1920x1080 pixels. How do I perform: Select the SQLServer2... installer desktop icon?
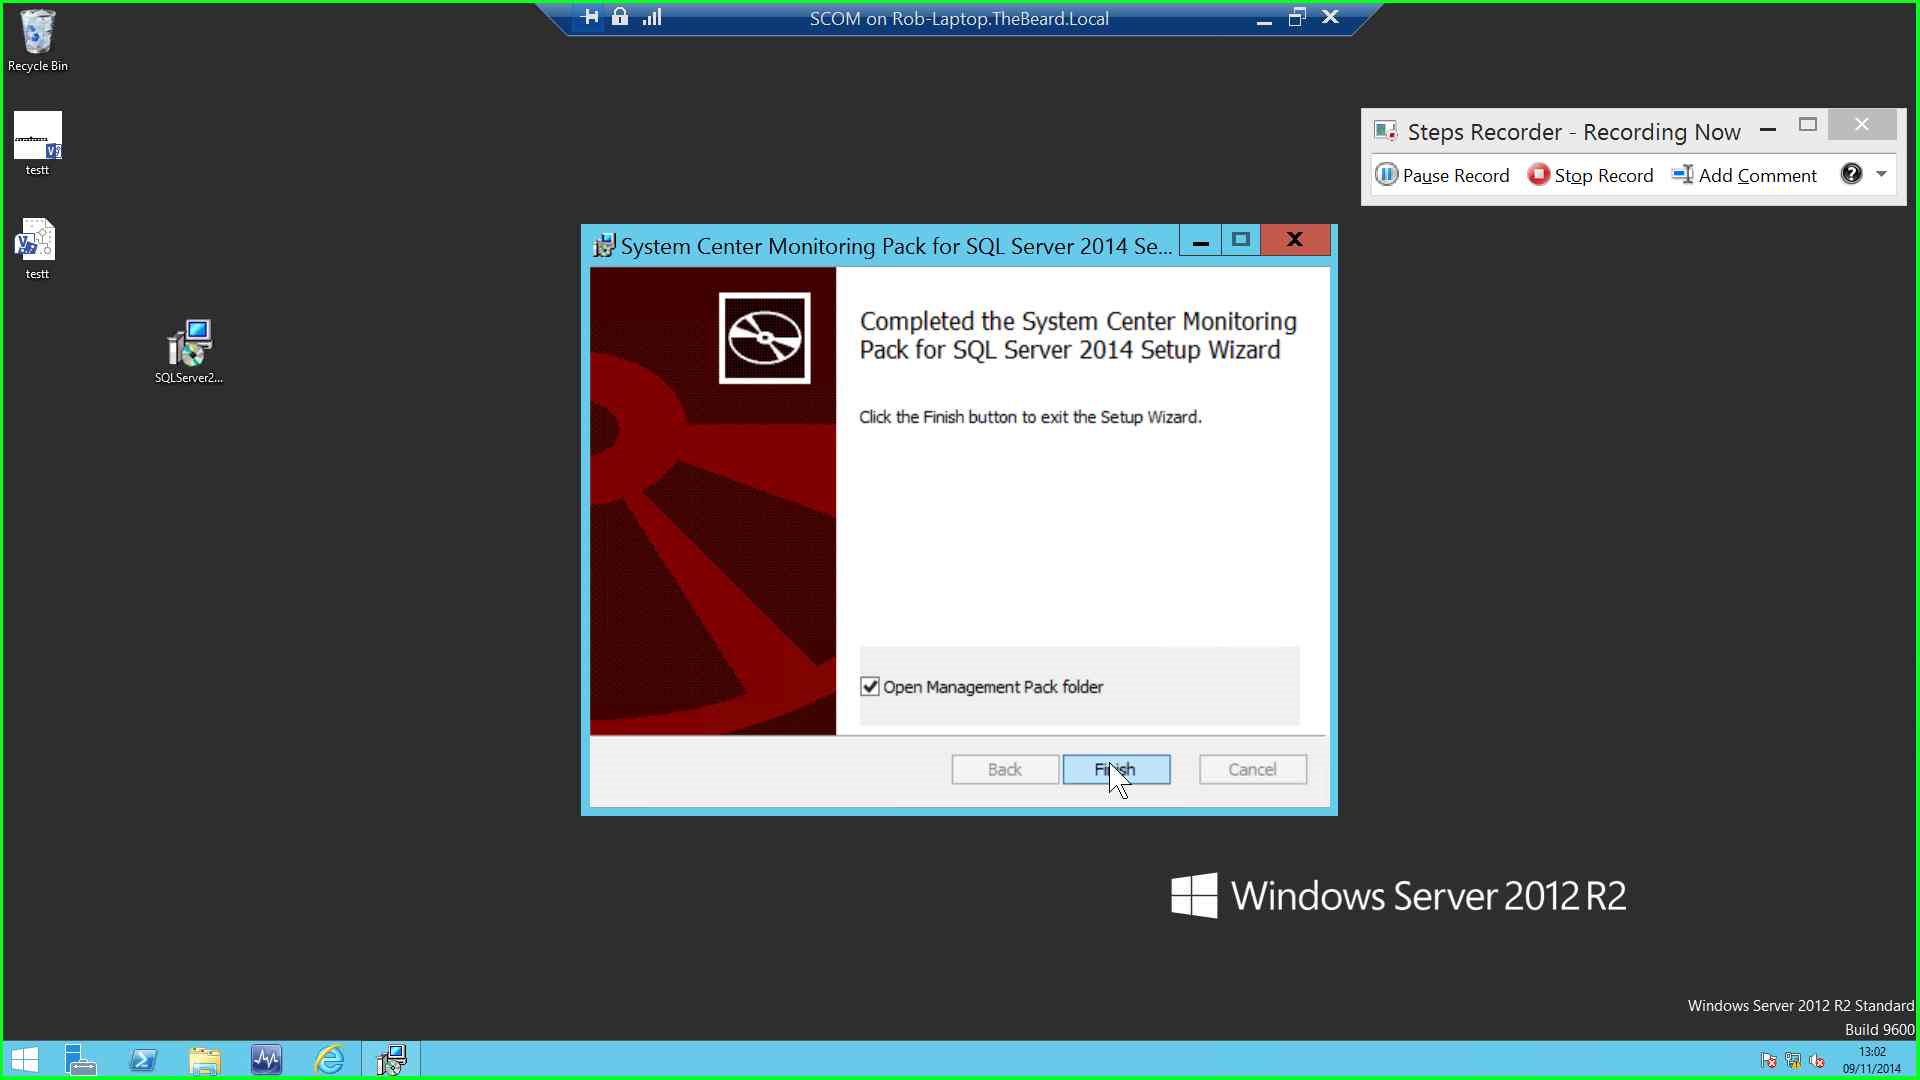[189, 351]
